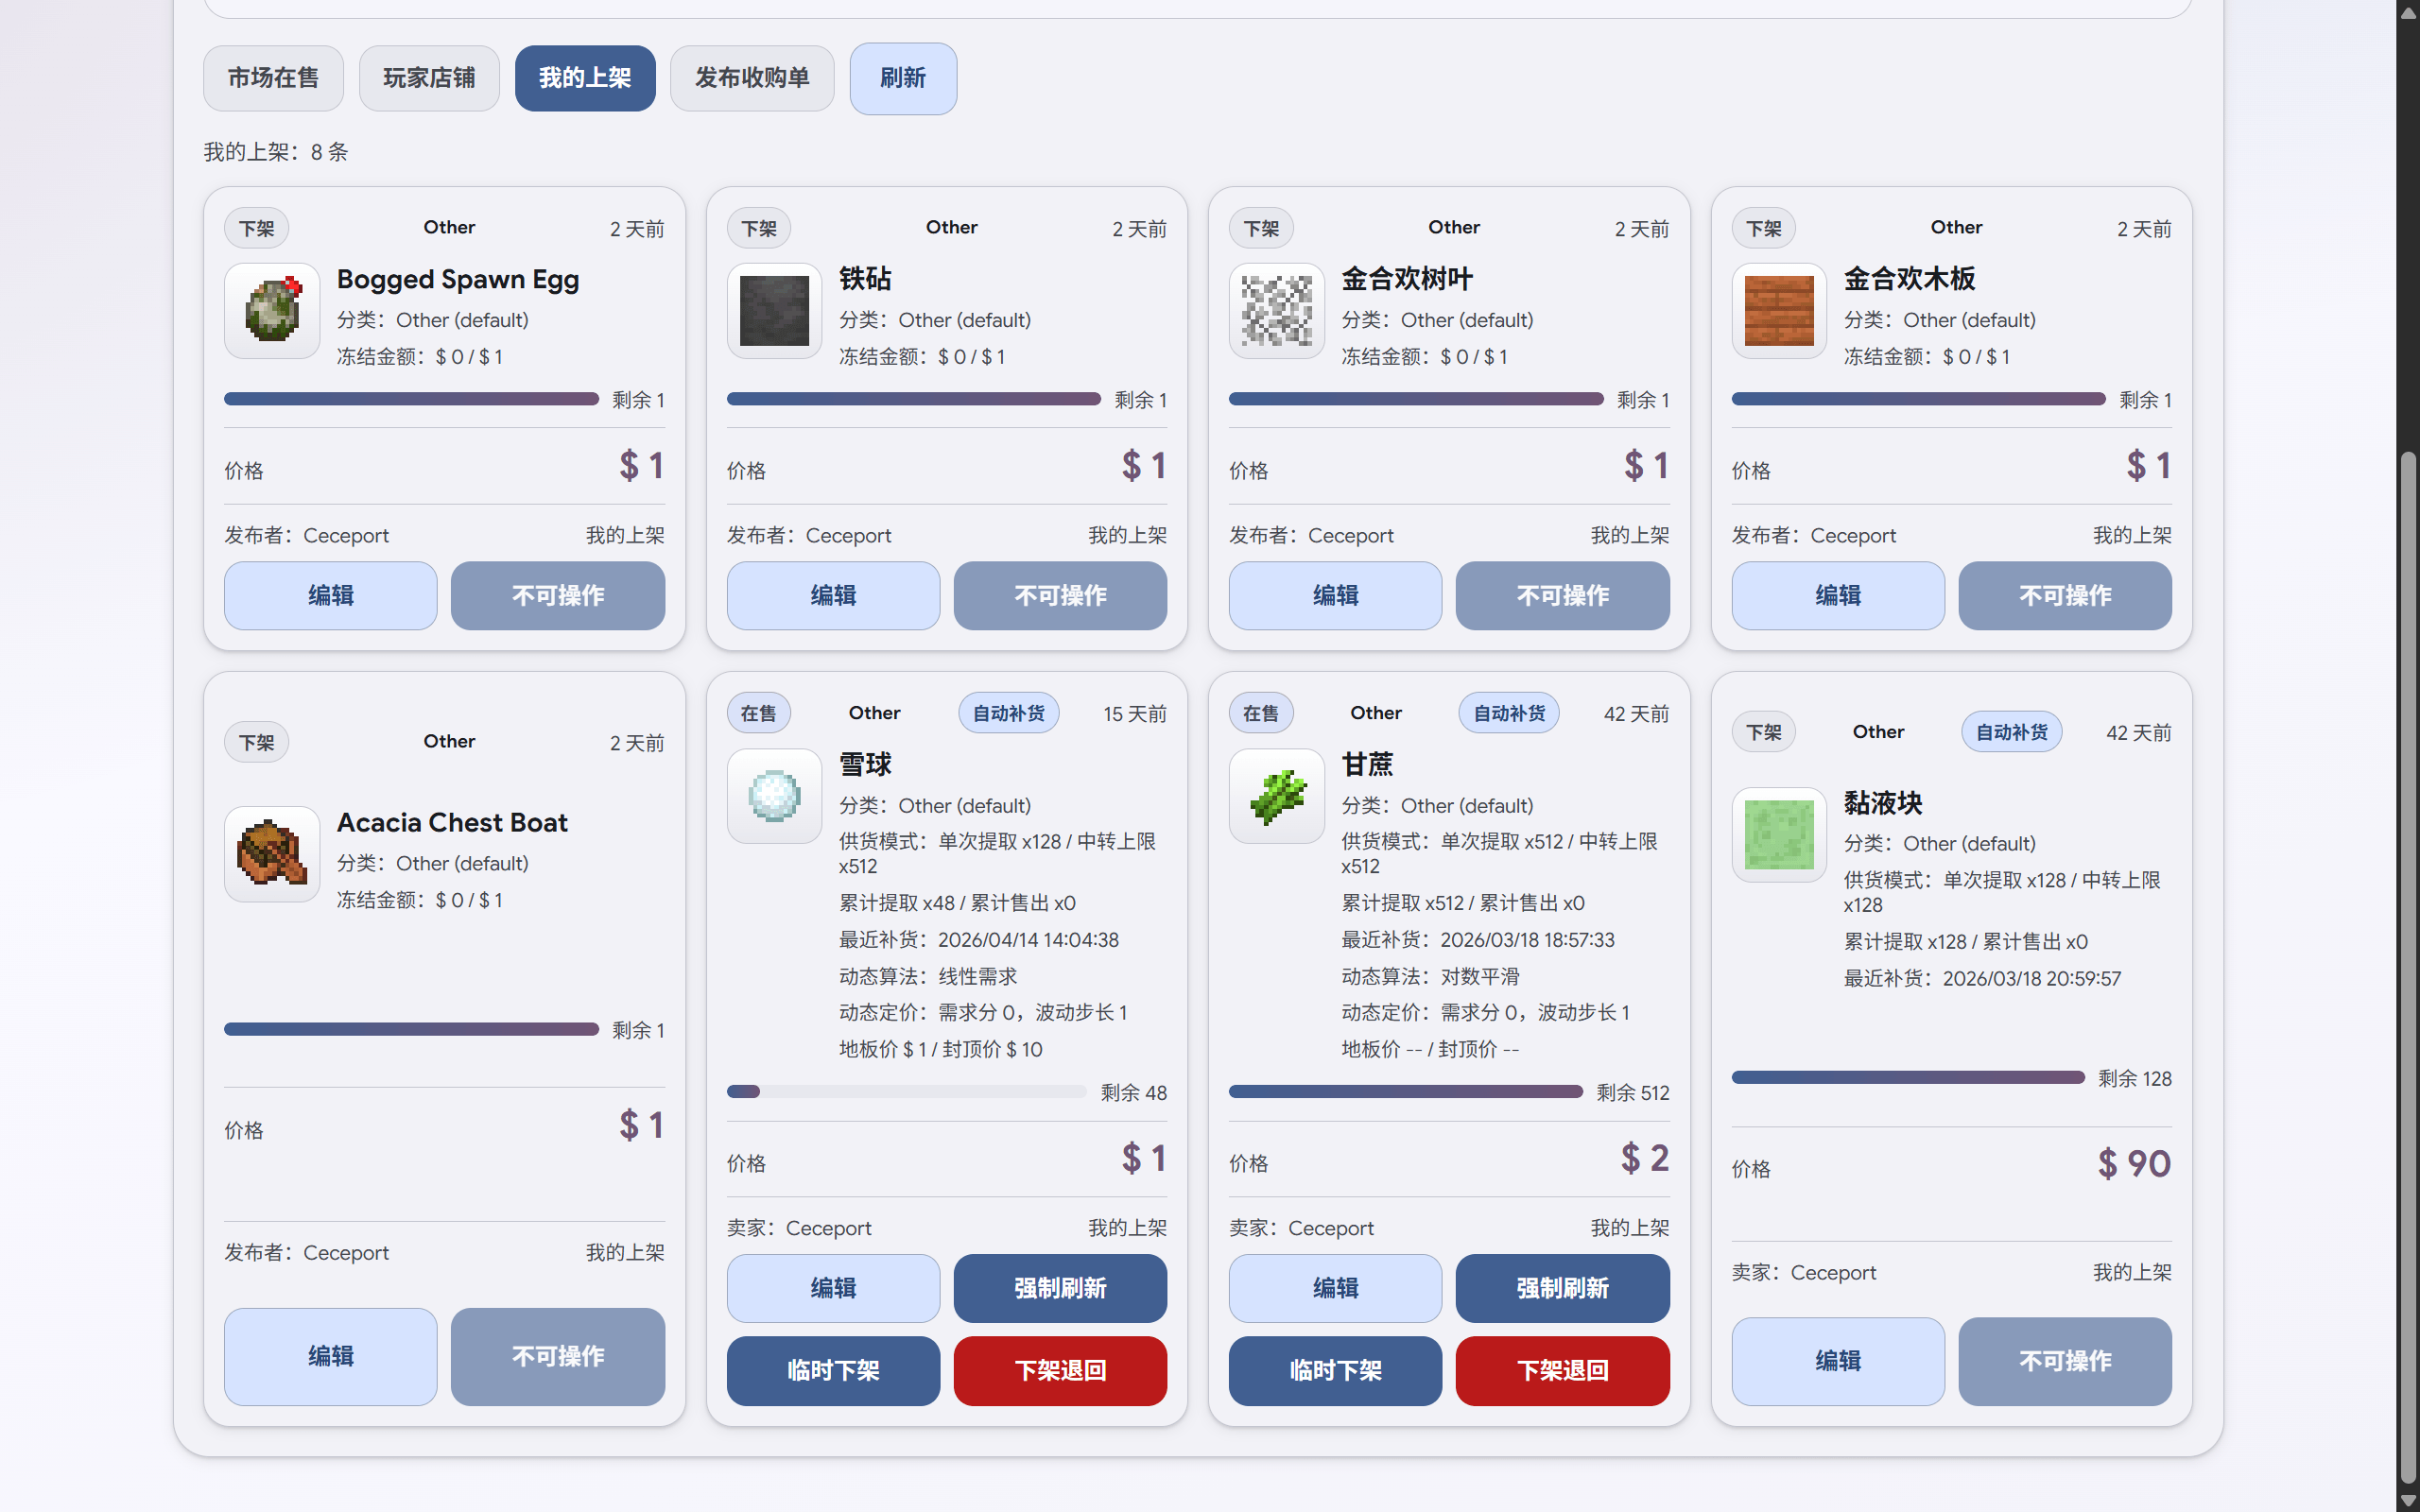2420x1512 pixels.
Task: Click the 自动补货 badge on 雪球 card
Action: 1008,714
